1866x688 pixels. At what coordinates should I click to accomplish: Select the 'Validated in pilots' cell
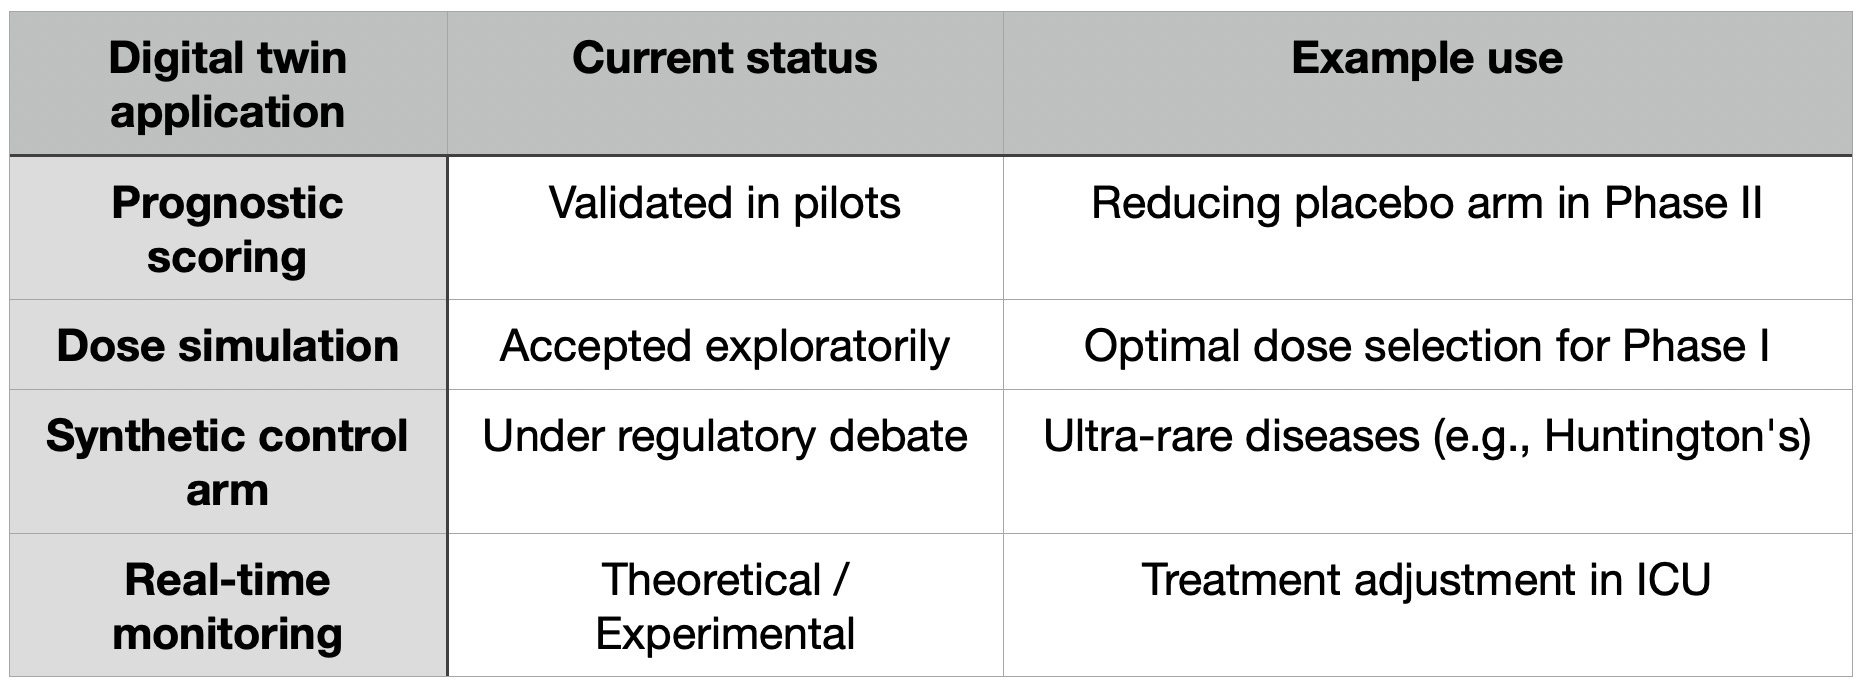tap(725, 228)
